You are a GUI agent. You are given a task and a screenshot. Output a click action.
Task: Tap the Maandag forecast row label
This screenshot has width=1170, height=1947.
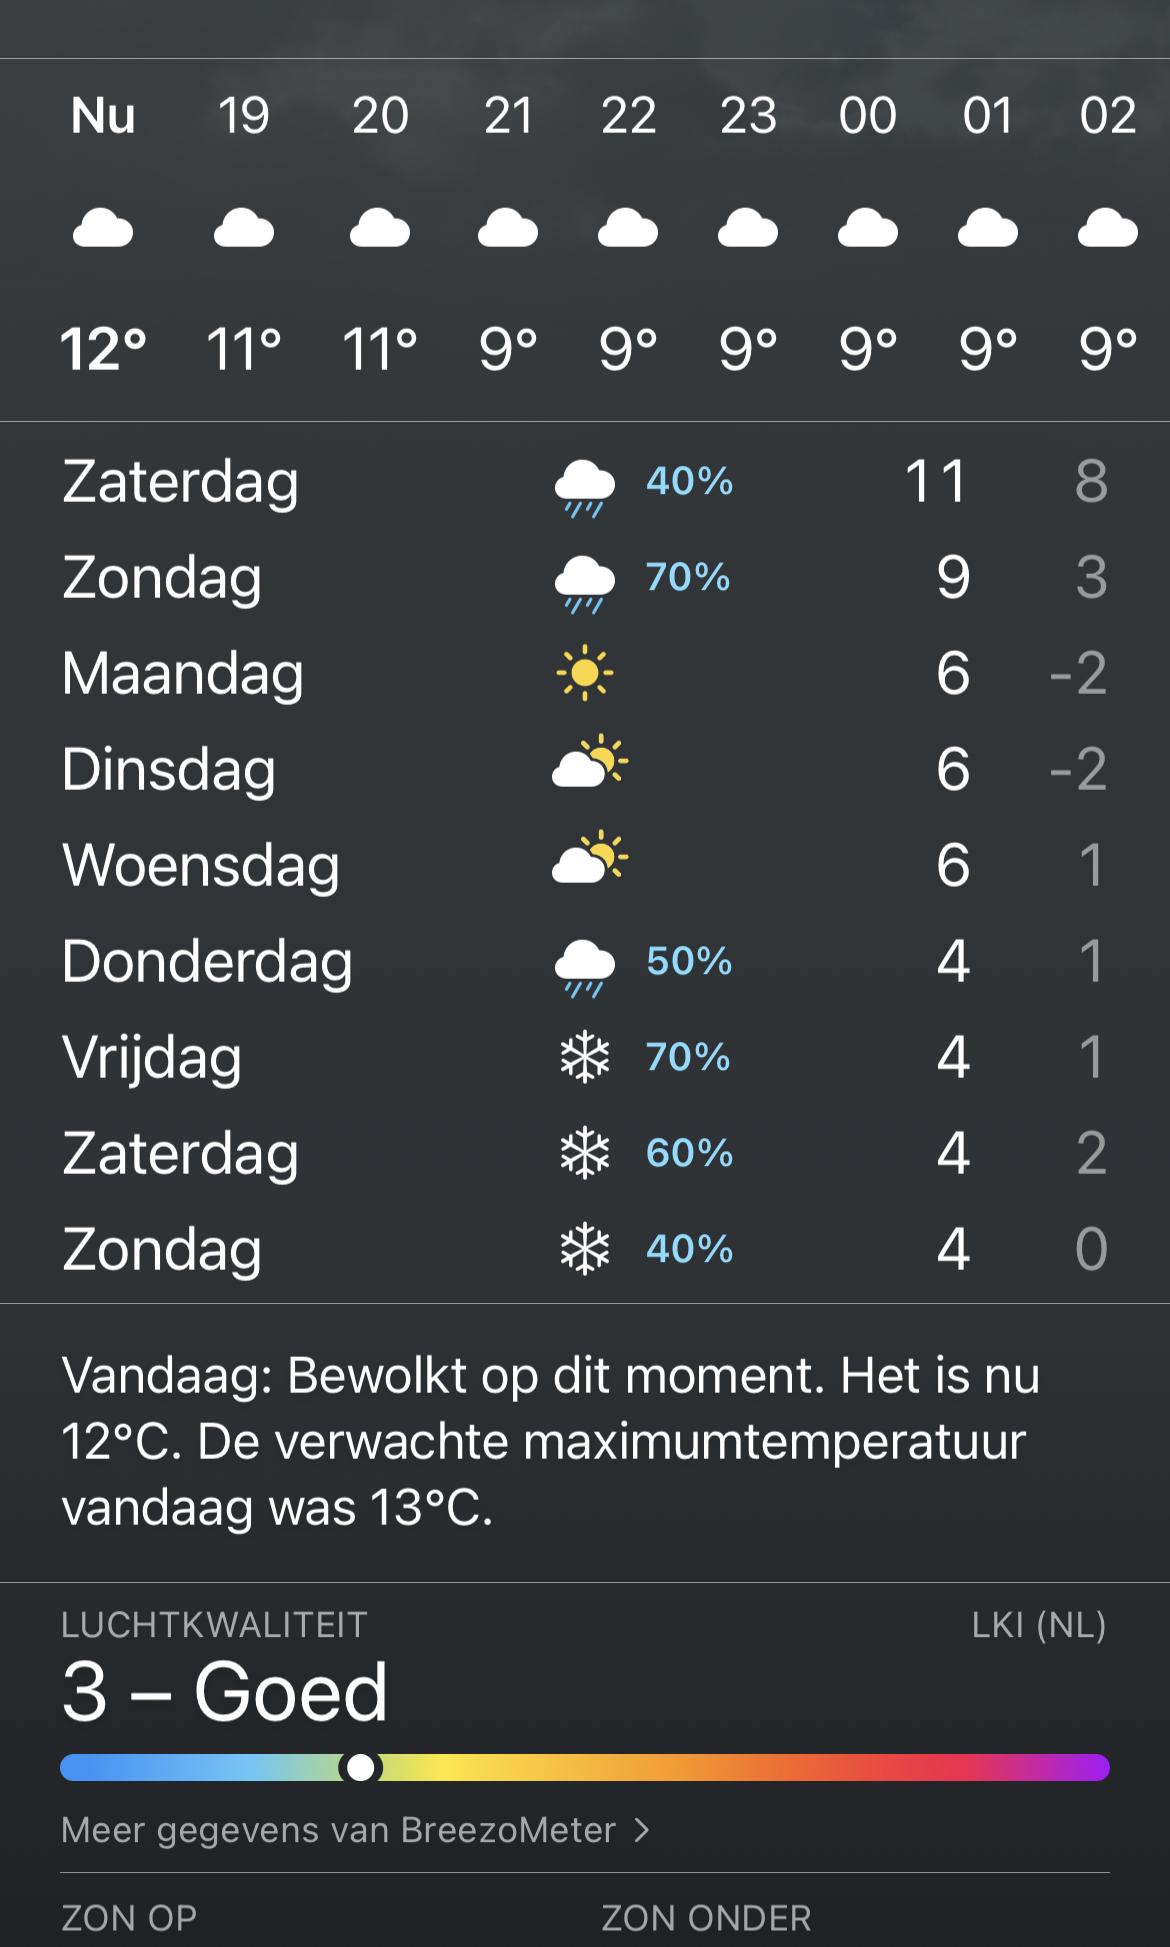tap(183, 673)
